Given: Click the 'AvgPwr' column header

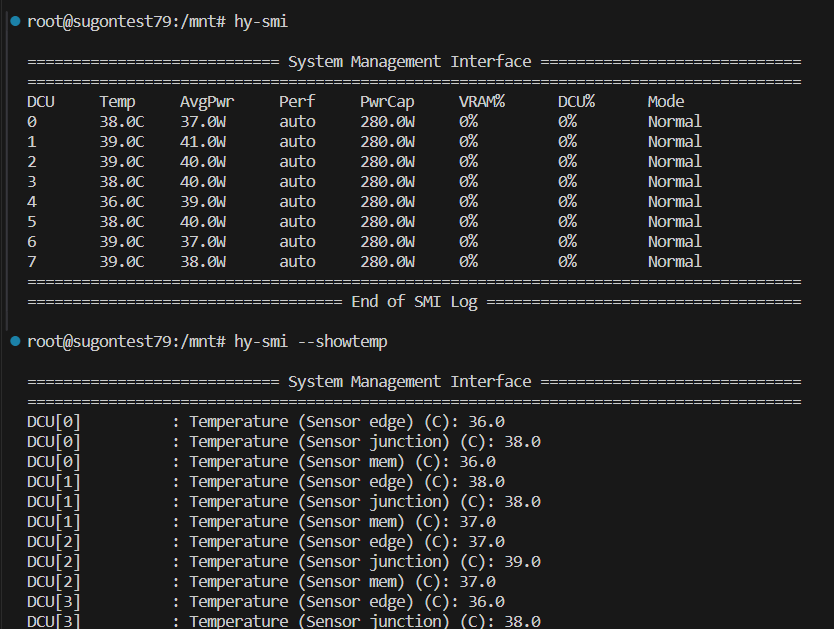Looking at the screenshot, I should coord(206,101).
